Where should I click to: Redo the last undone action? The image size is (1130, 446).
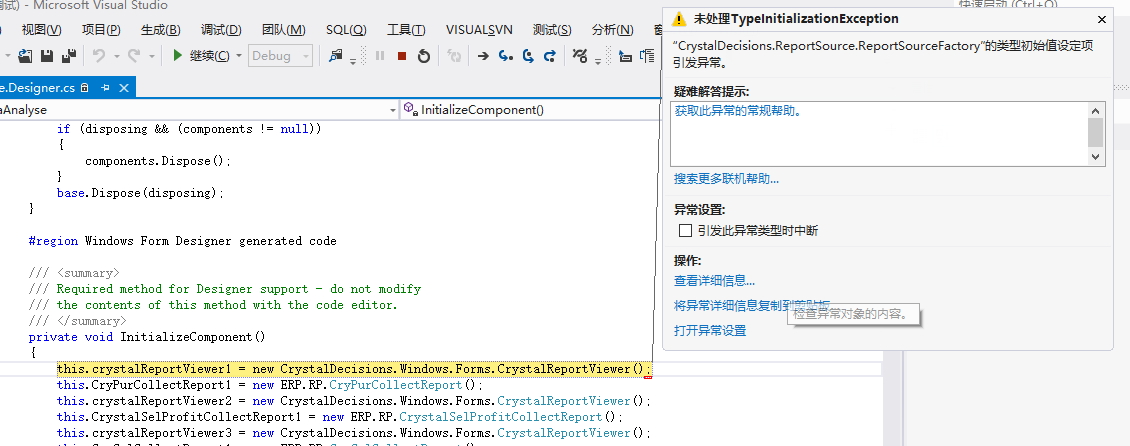coord(134,55)
